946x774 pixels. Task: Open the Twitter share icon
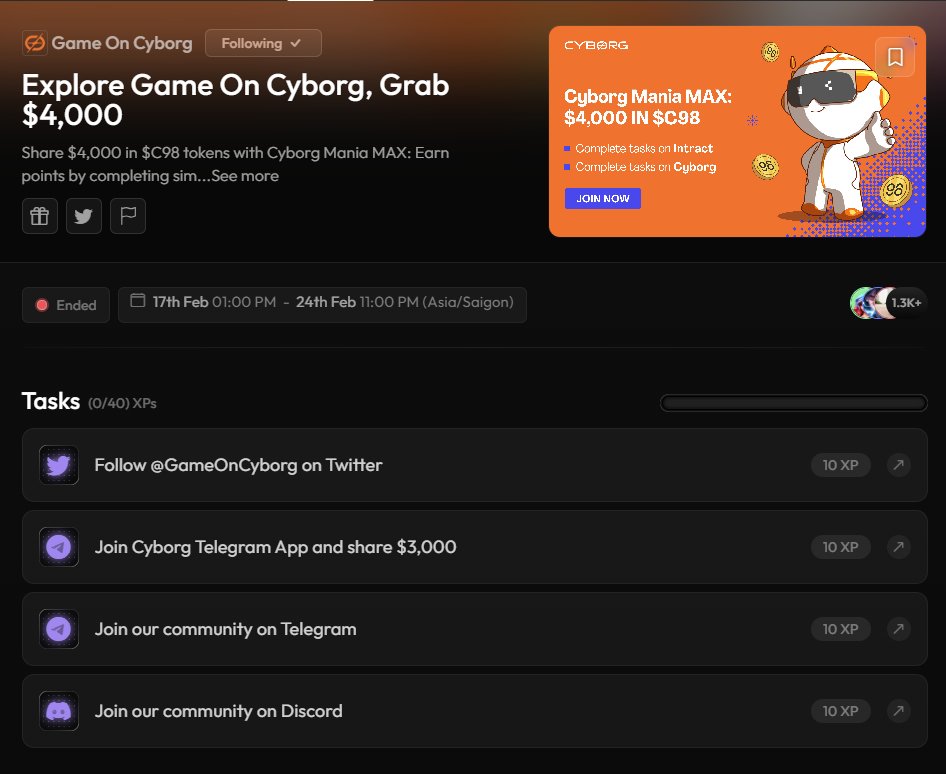(x=84, y=216)
